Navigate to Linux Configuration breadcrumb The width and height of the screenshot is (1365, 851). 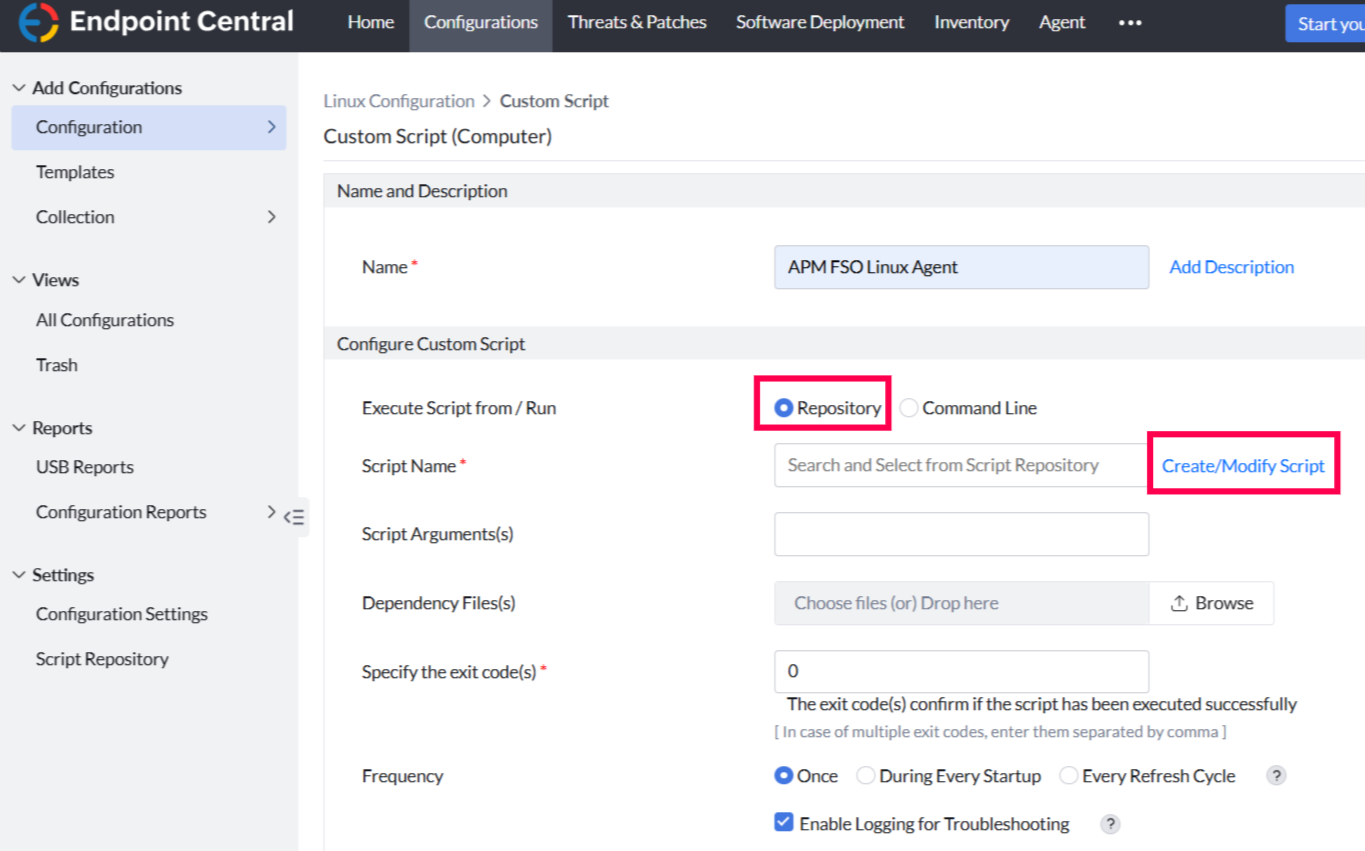[399, 101]
